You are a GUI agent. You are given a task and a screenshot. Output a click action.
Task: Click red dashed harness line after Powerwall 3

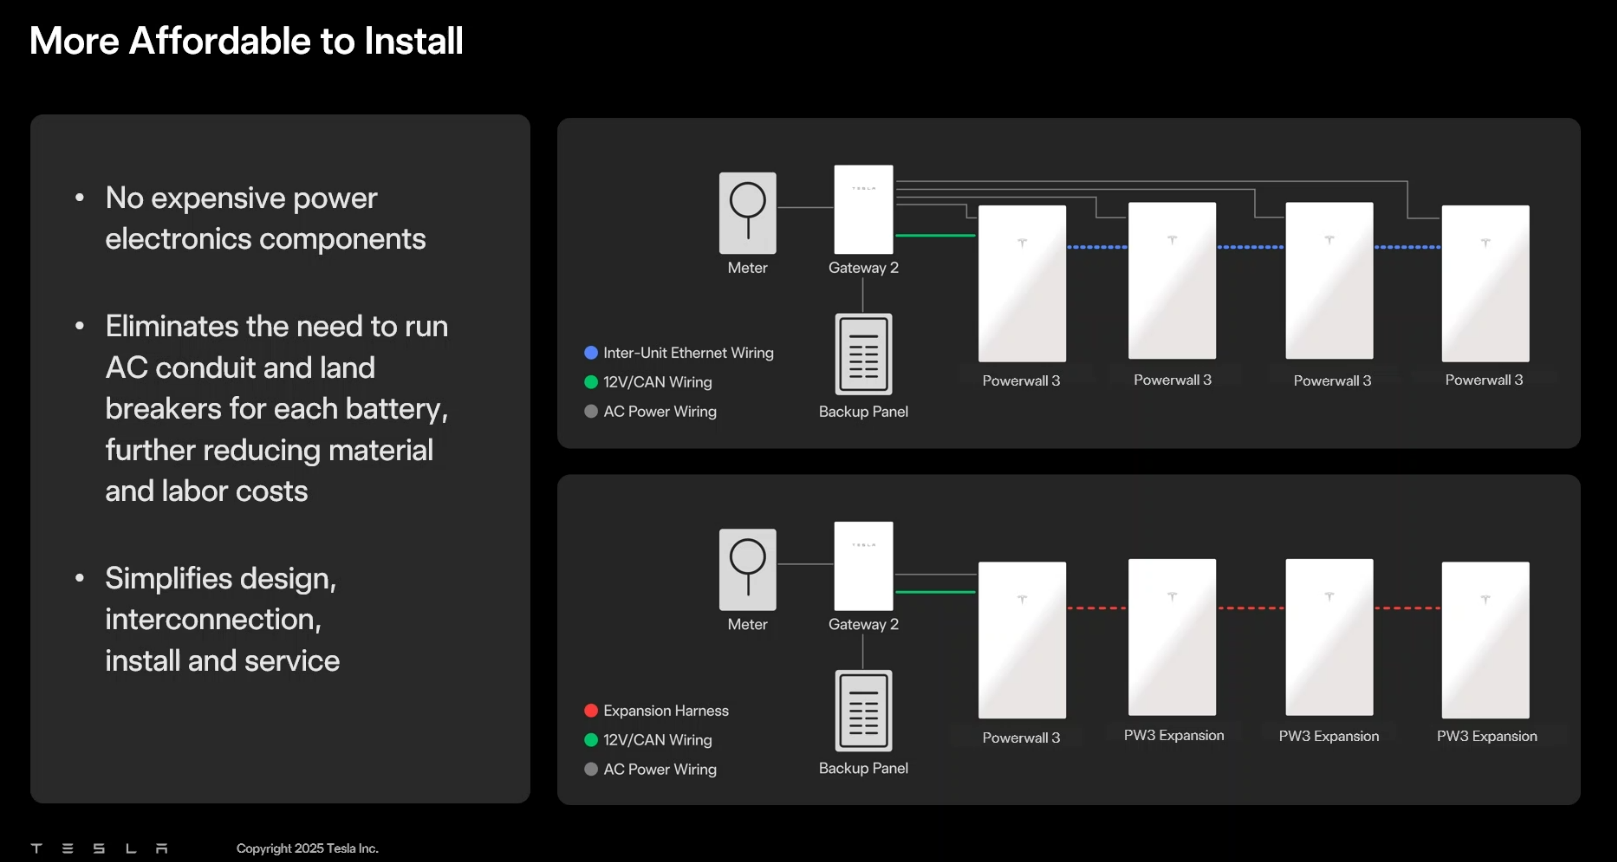click(1097, 608)
